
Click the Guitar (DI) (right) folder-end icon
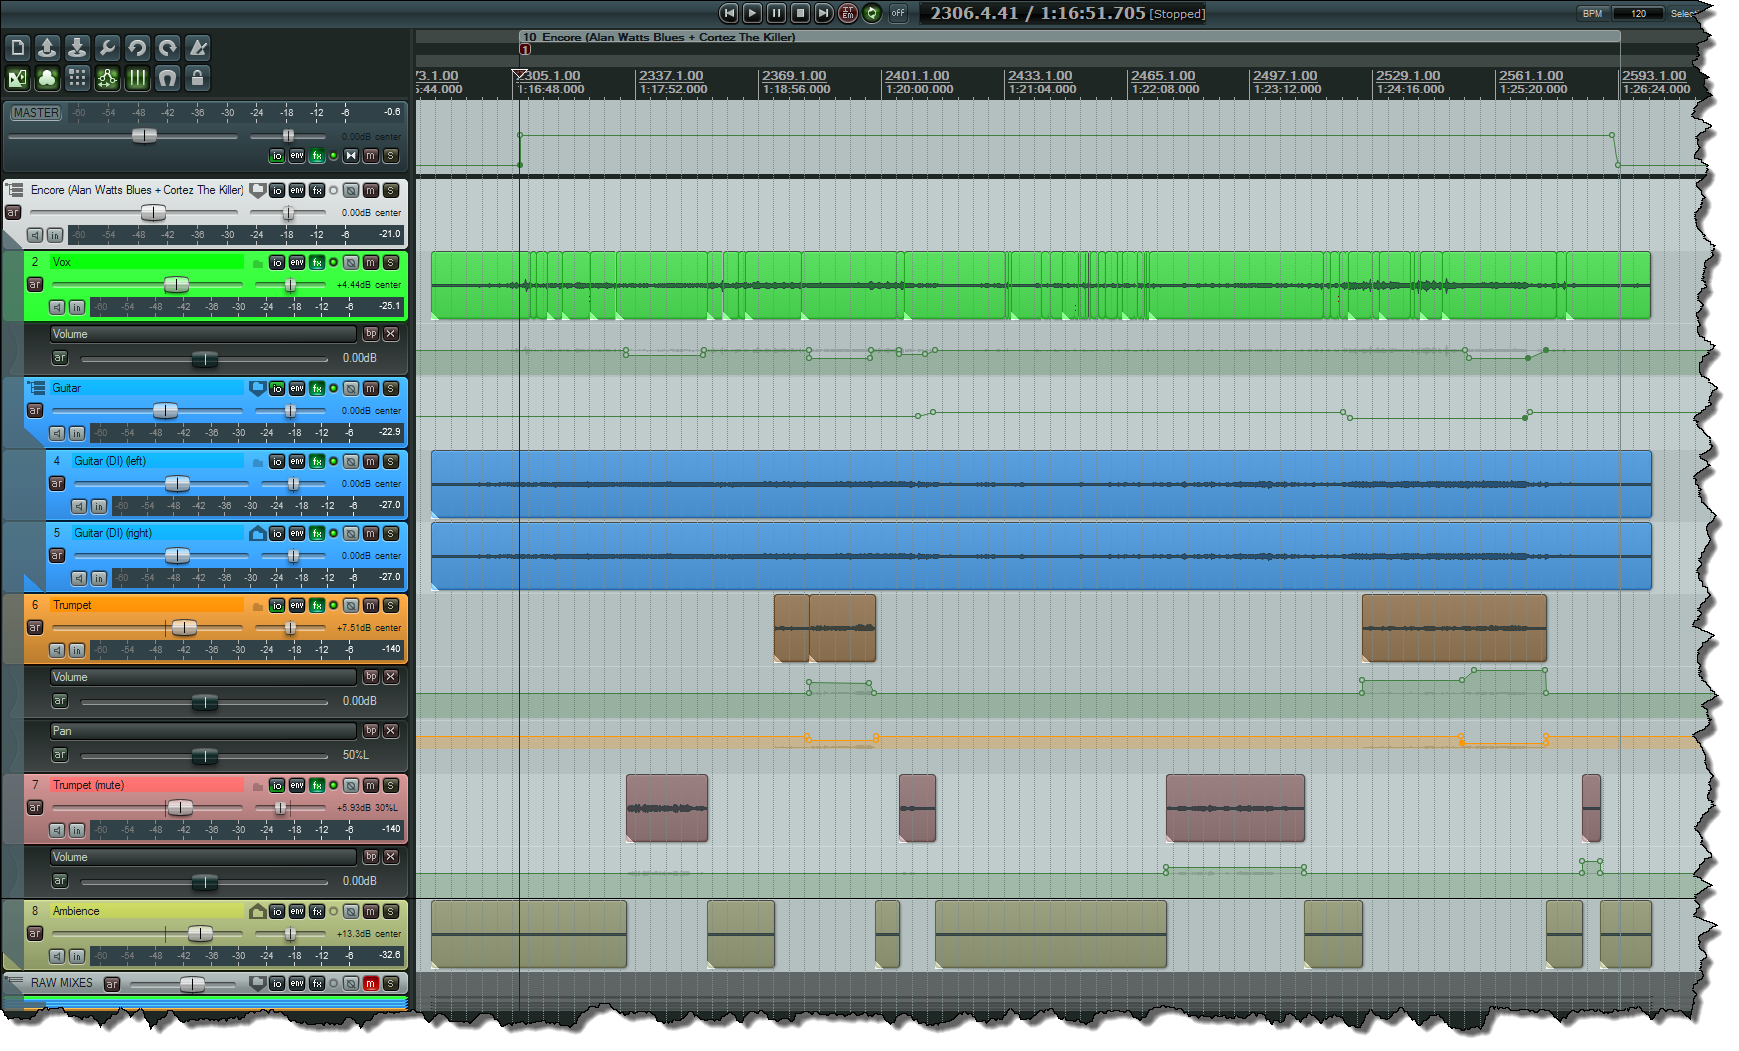coord(257,533)
